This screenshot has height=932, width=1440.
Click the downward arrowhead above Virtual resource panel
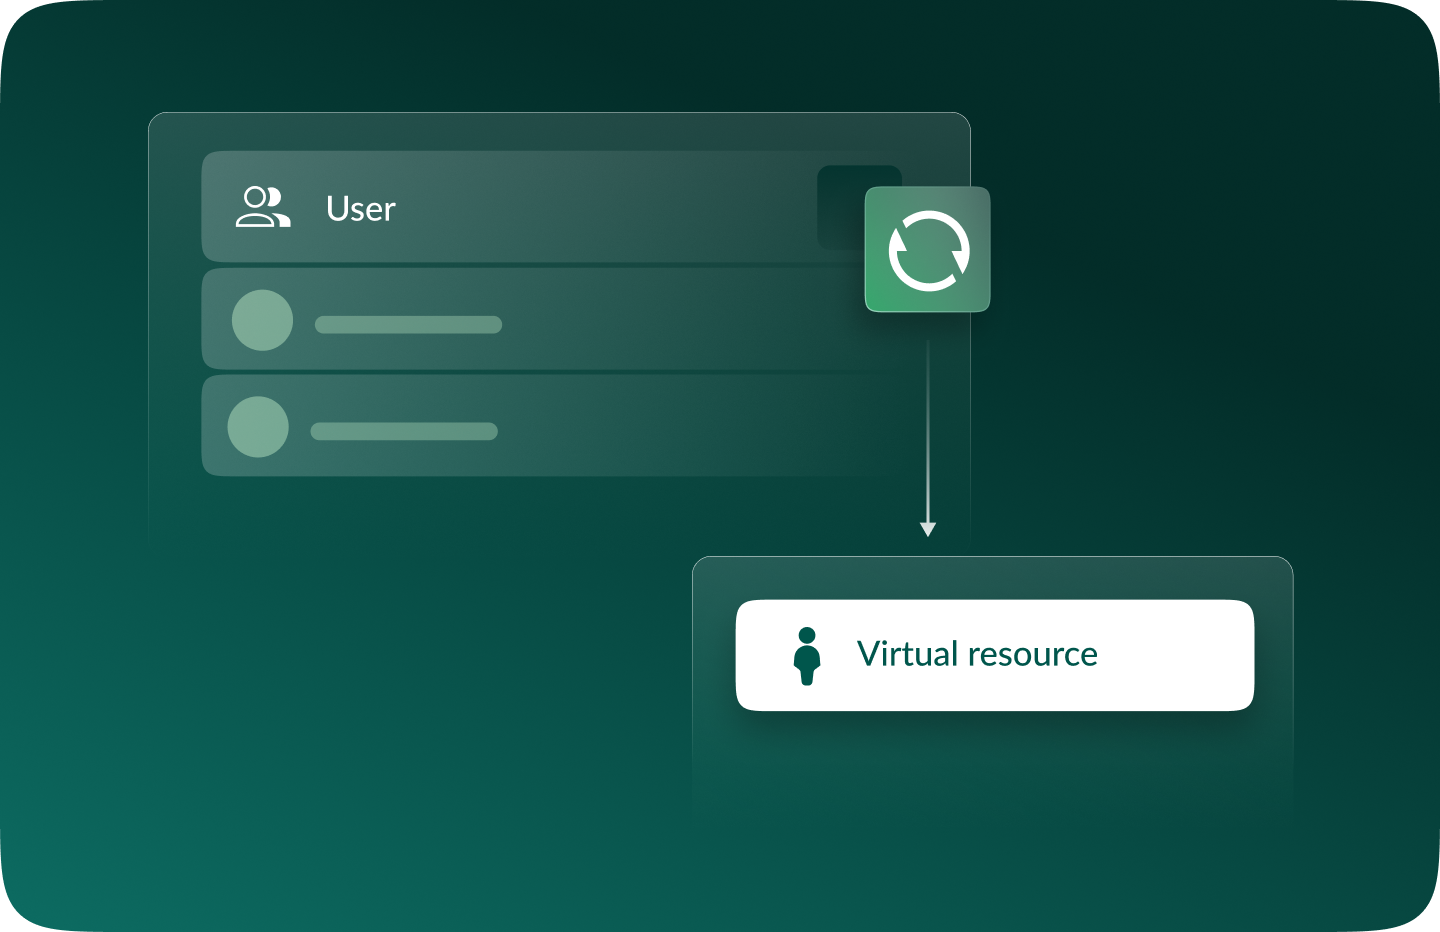(928, 529)
